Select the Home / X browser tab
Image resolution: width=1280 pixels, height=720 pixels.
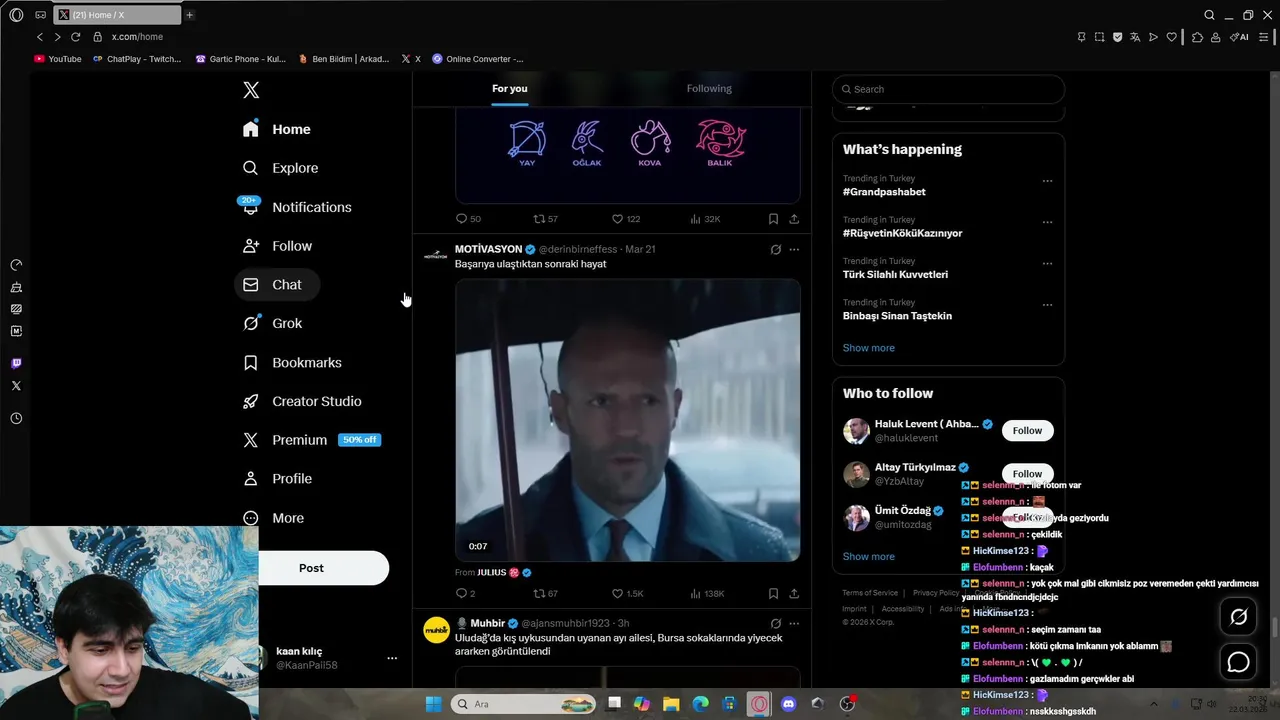pyautogui.click(x=117, y=15)
